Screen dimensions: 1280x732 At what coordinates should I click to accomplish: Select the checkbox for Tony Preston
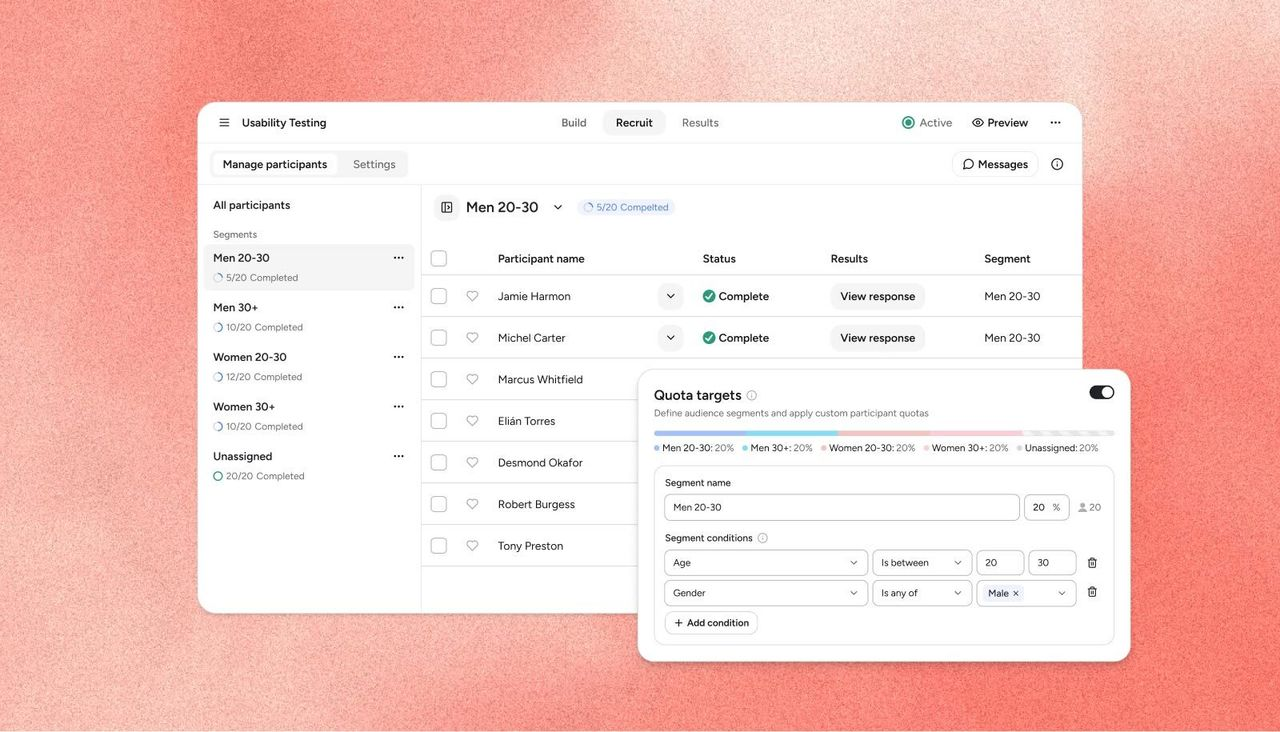[x=439, y=546]
